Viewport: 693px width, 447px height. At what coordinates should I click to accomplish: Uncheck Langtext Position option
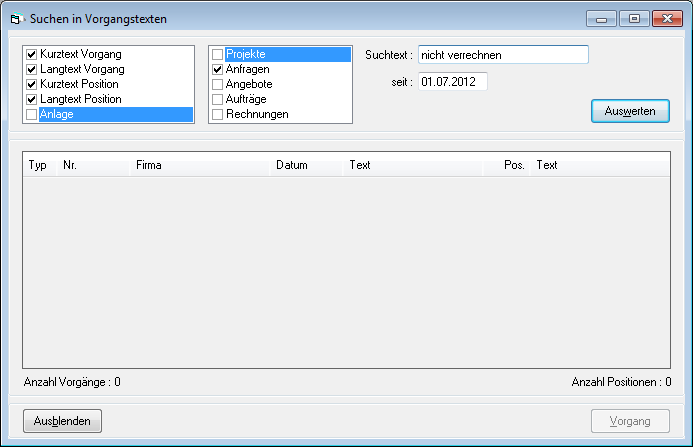(x=32, y=99)
